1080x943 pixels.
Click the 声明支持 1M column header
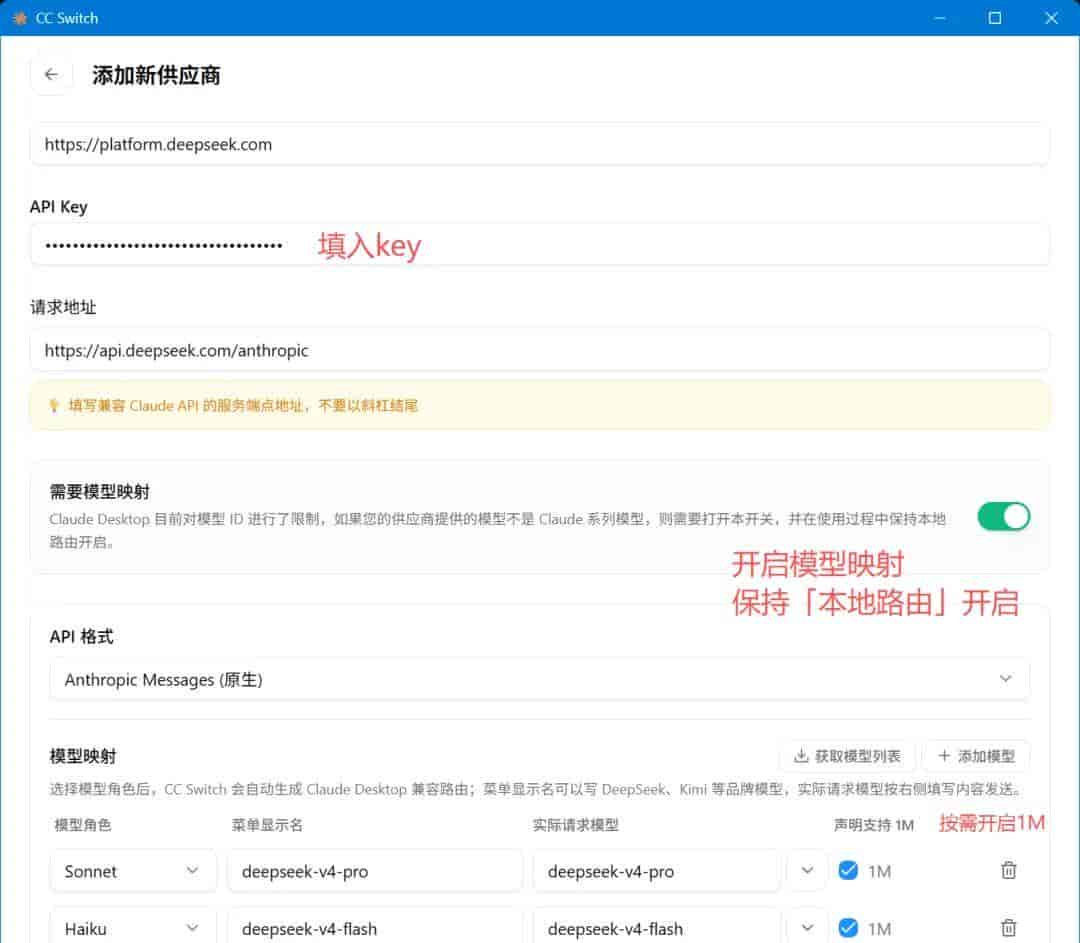point(873,825)
